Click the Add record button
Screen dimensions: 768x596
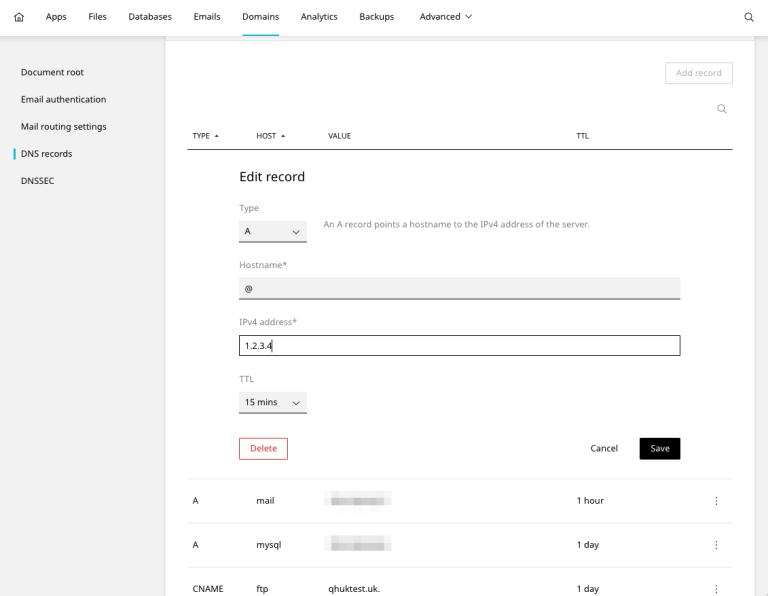coord(698,73)
